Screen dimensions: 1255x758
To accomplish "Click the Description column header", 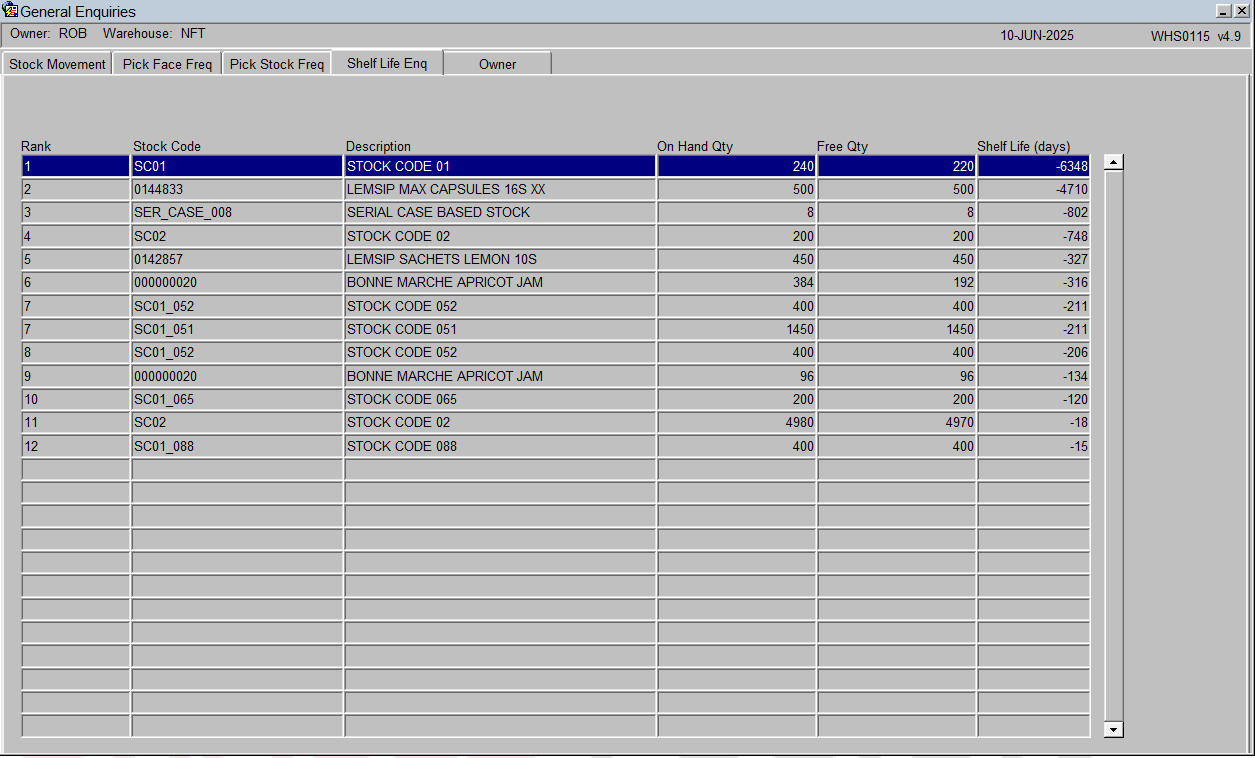I will point(378,146).
